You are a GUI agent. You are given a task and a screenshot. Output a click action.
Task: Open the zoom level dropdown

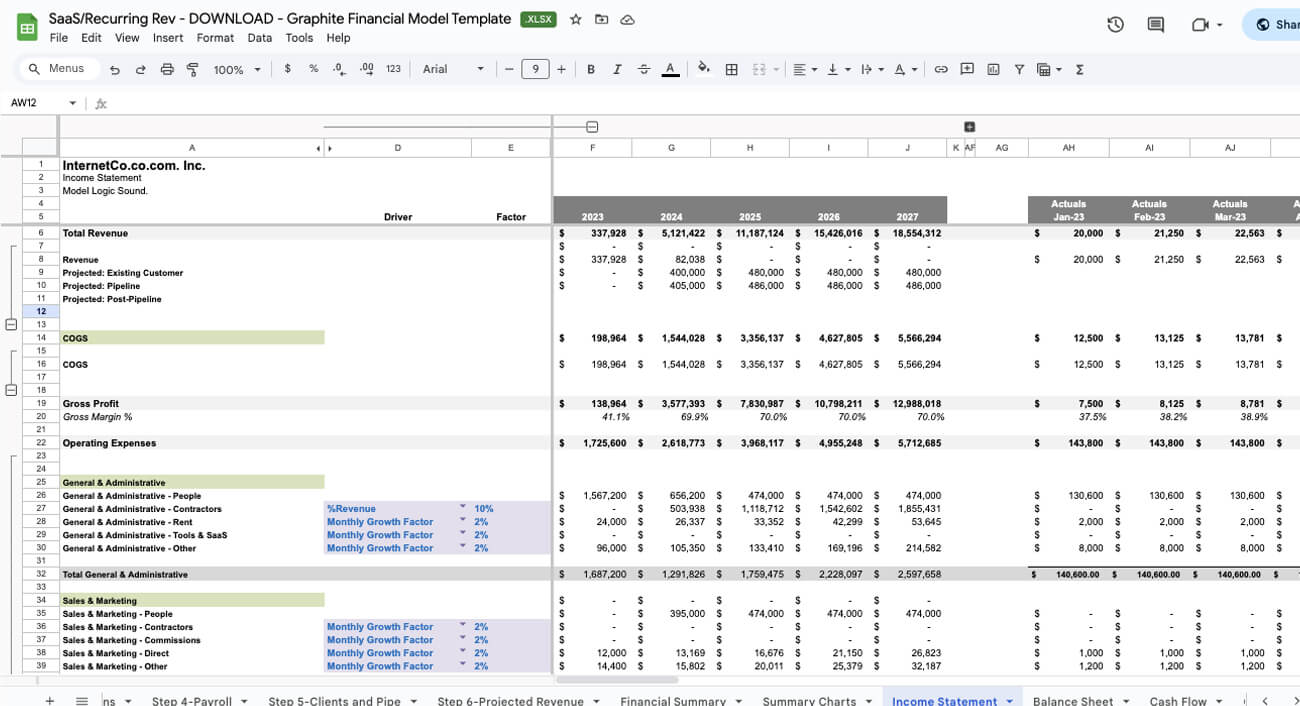coord(237,69)
